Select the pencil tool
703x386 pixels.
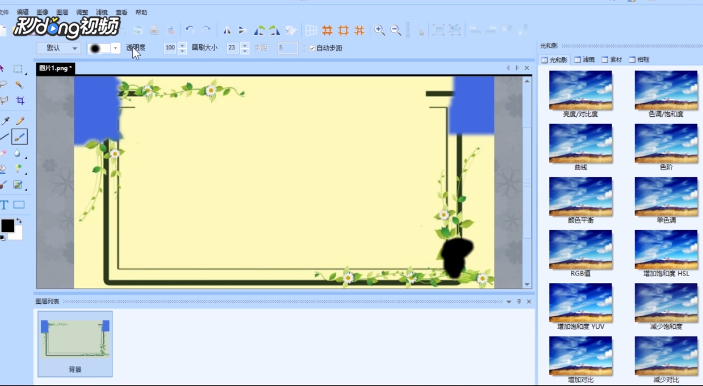(x=20, y=121)
